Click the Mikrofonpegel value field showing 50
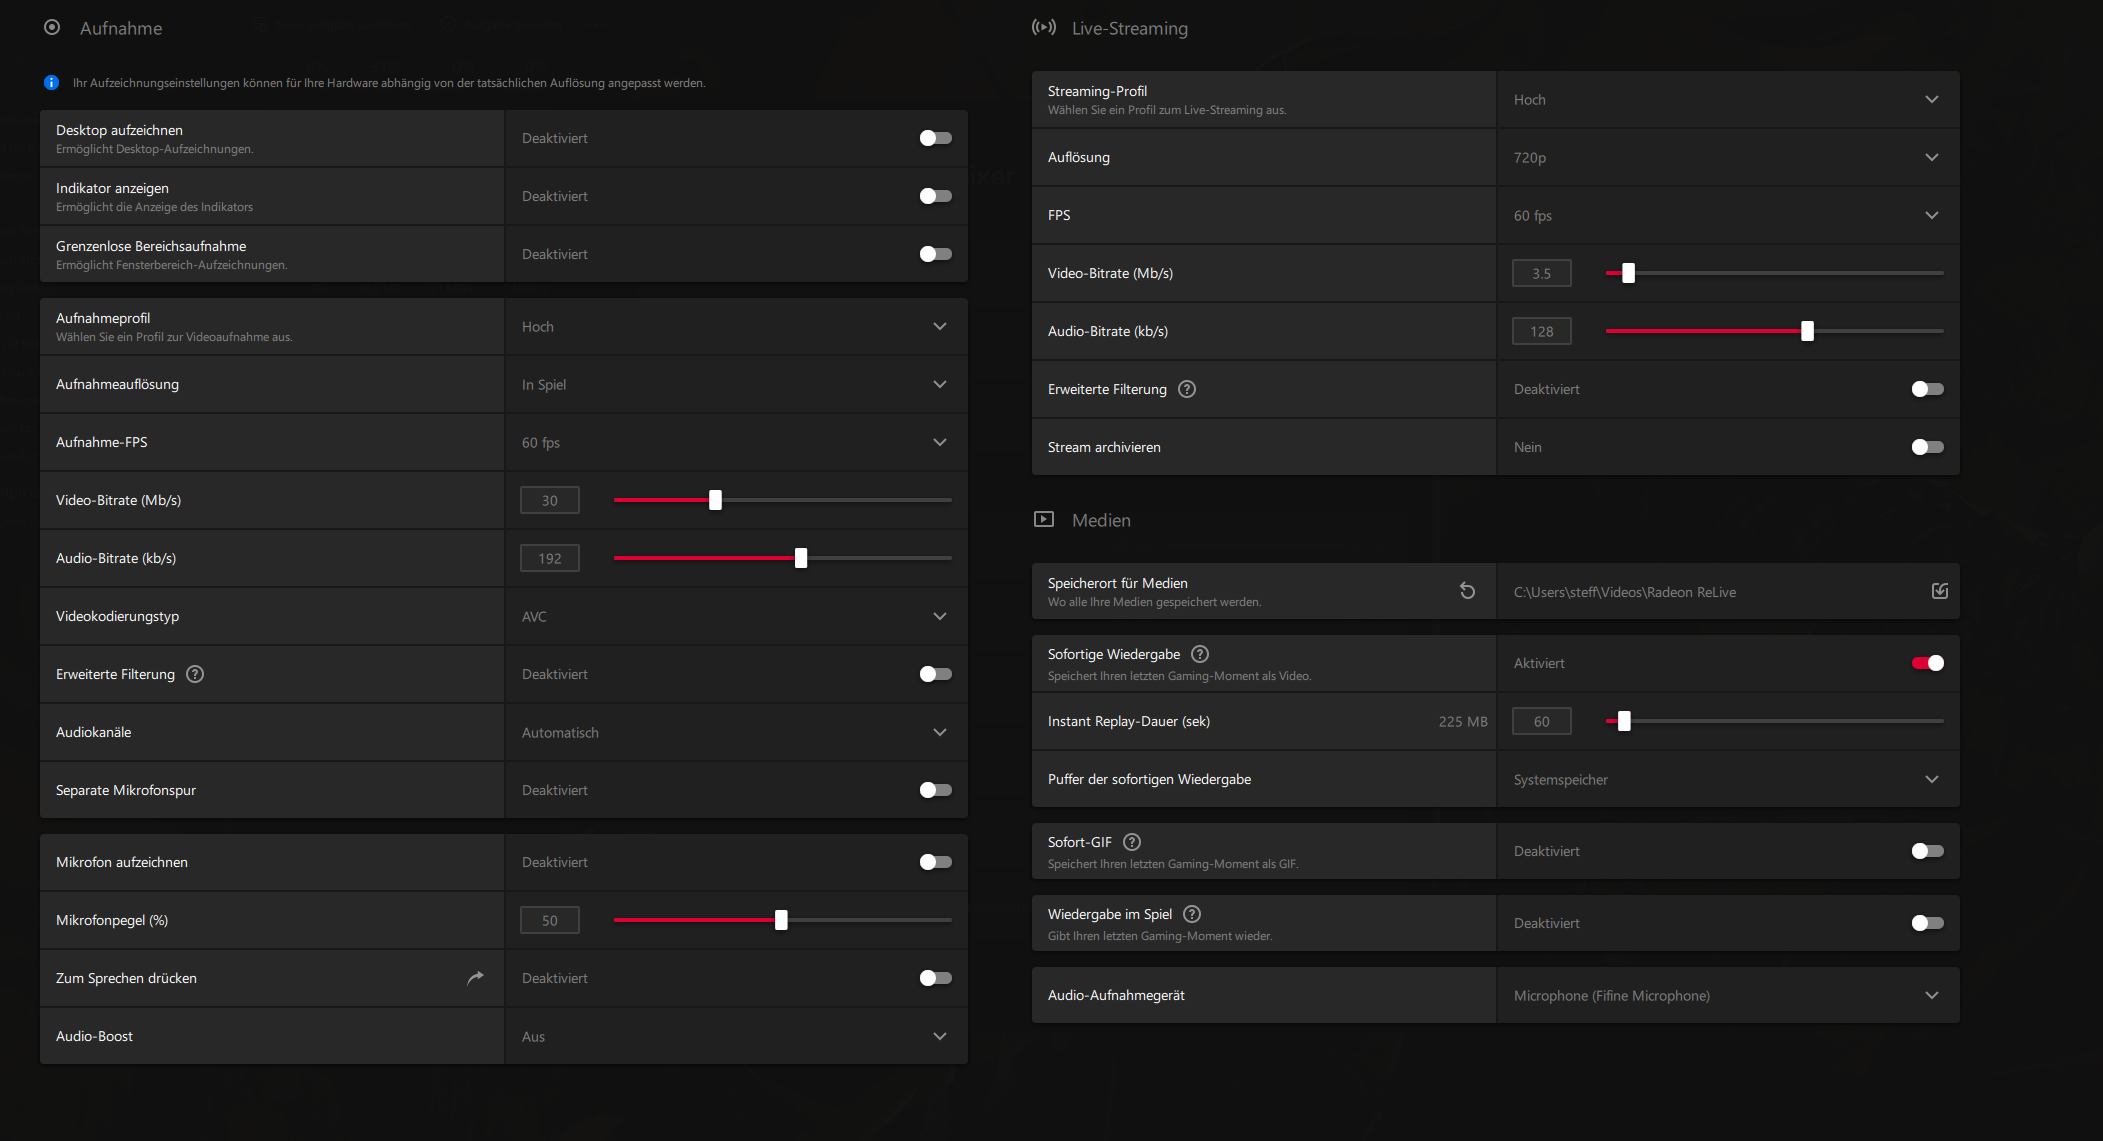 click(549, 920)
